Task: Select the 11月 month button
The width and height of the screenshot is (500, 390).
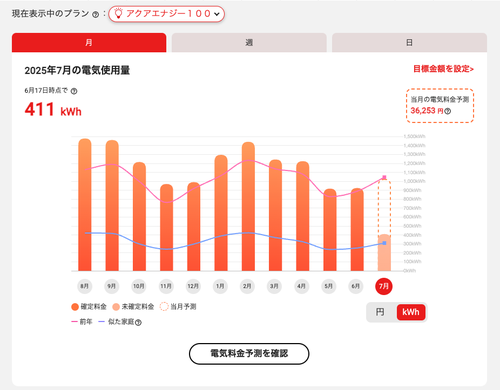Action: (166, 286)
